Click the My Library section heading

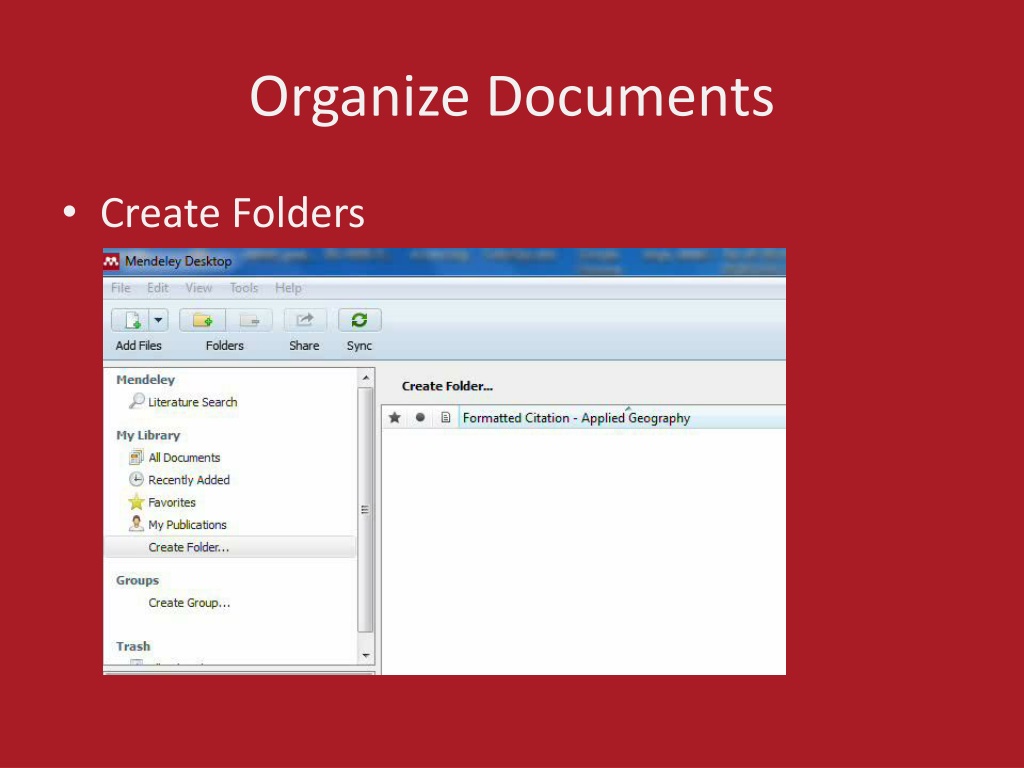(148, 436)
